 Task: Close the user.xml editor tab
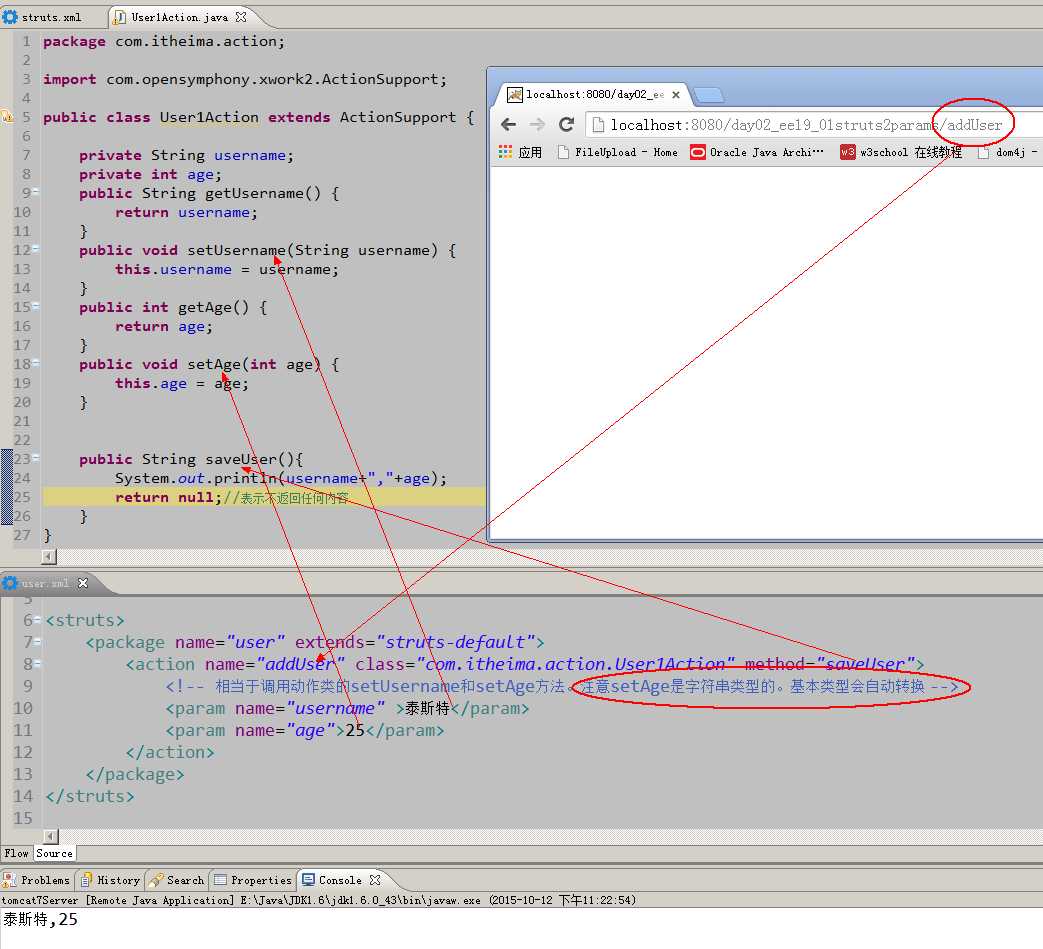[x=83, y=583]
